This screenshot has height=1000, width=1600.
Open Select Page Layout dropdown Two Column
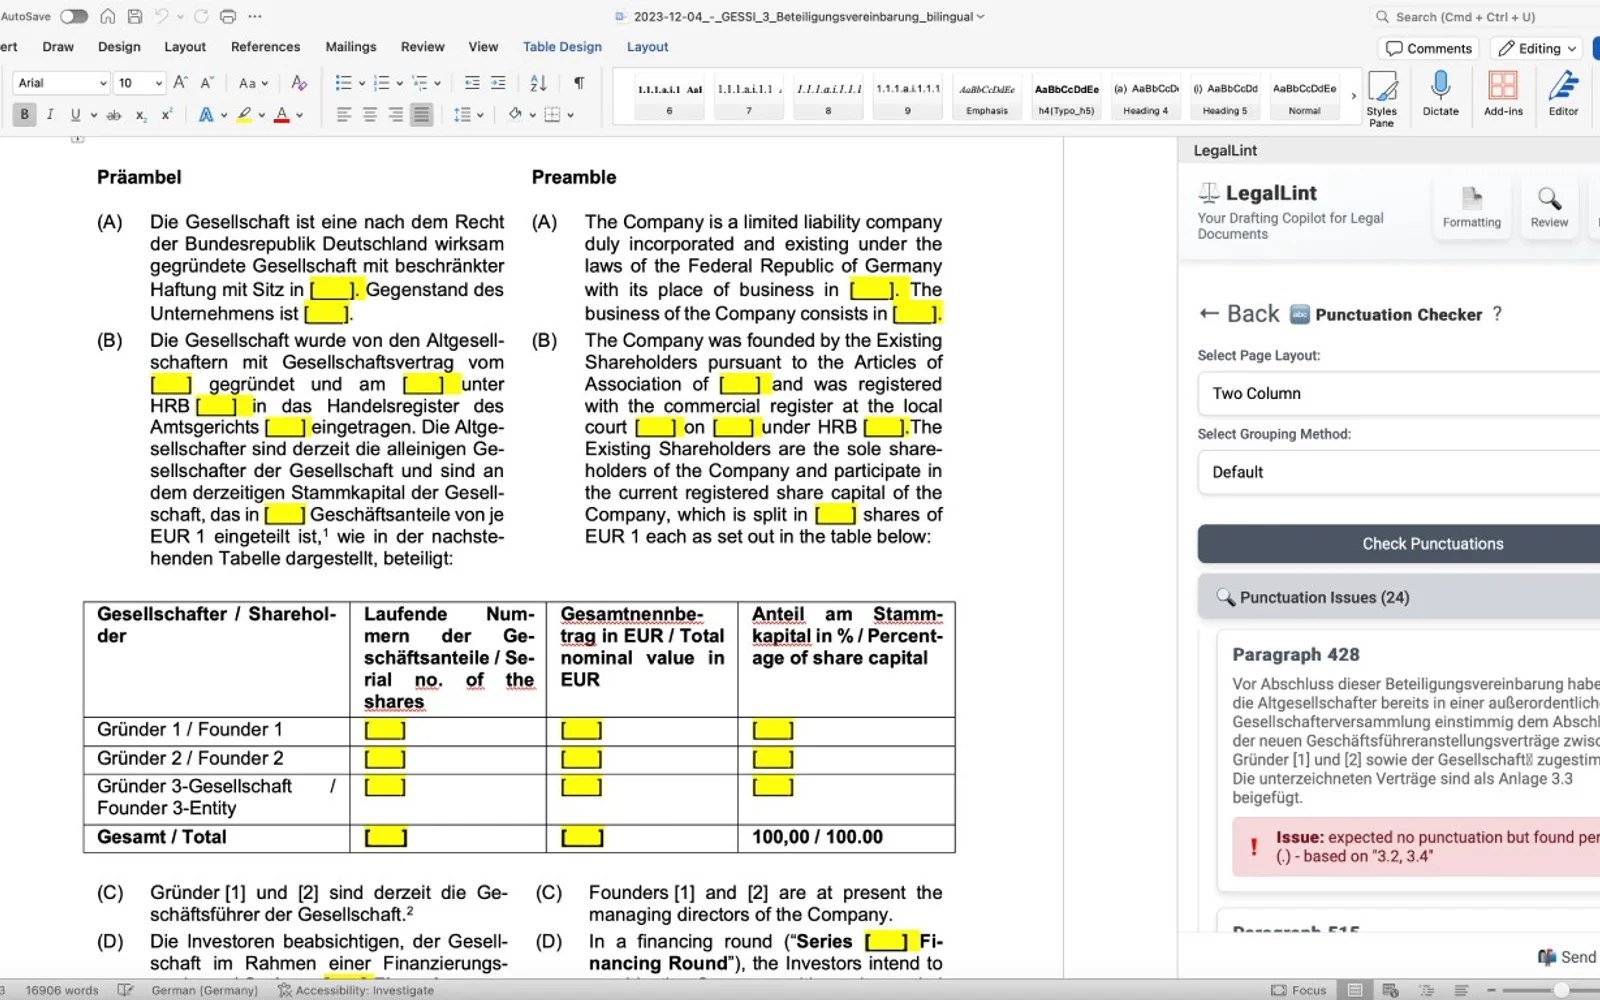coord(1400,393)
